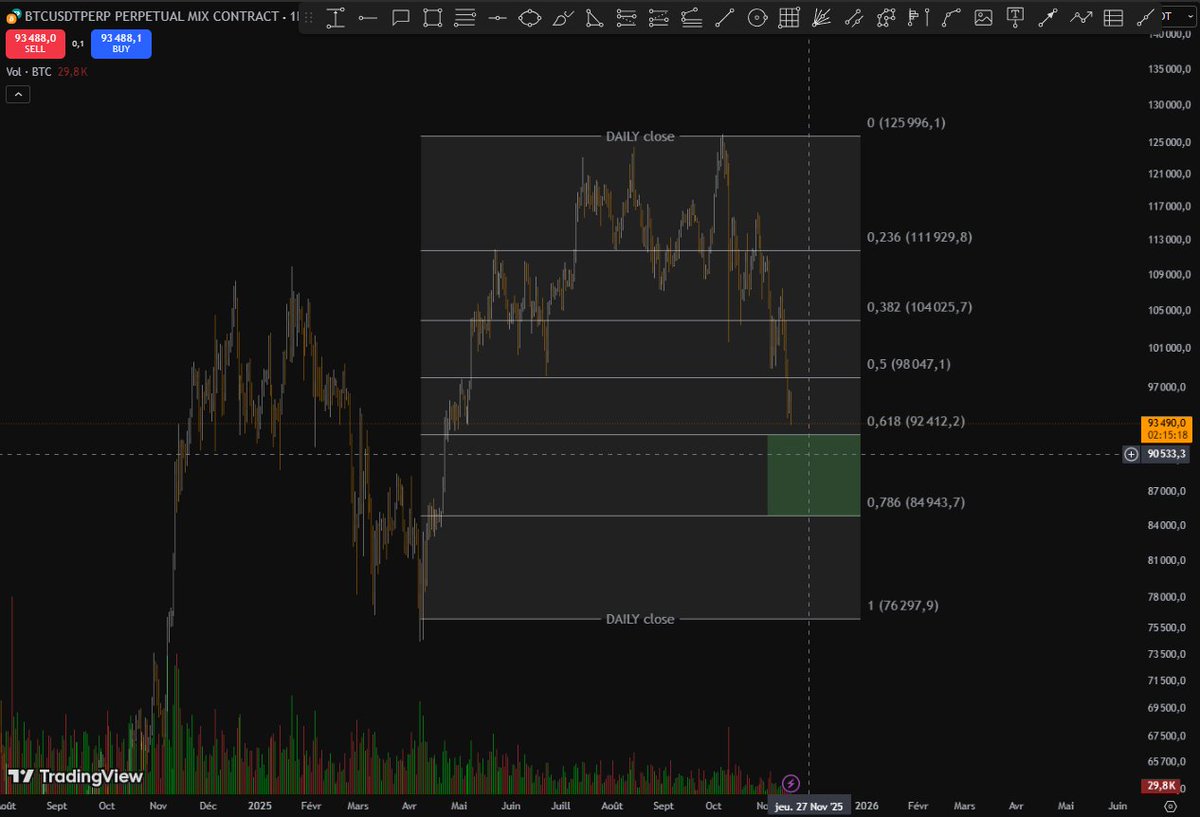1200x817 pixels.
Task: Click the blue BUY 93 488,1 button
Action: 121,43
